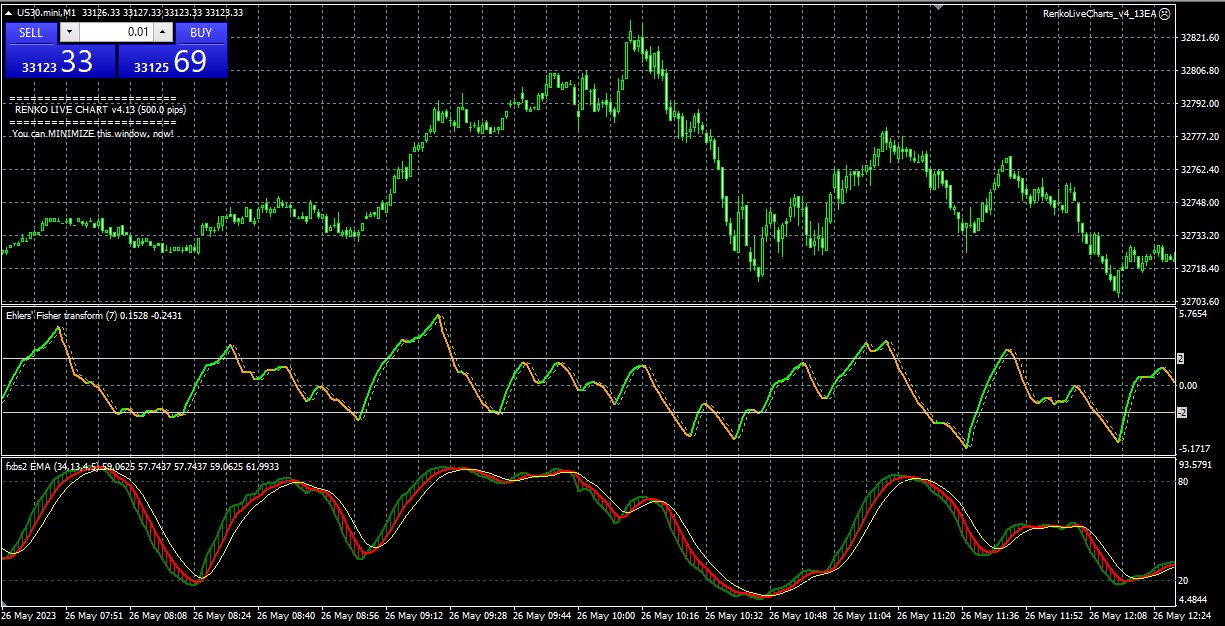The image size is (1225, 626).
Task: Click the fxbs2 level 20 label
Action: (x=1184, y=581)
